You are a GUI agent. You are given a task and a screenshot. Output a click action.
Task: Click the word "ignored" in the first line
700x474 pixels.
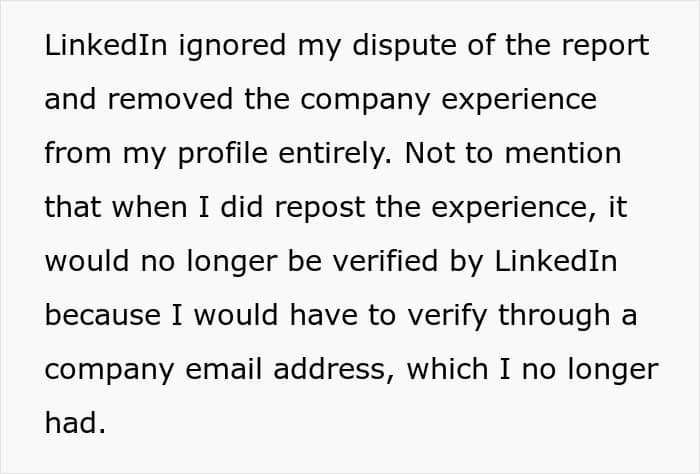coord(232,46)
